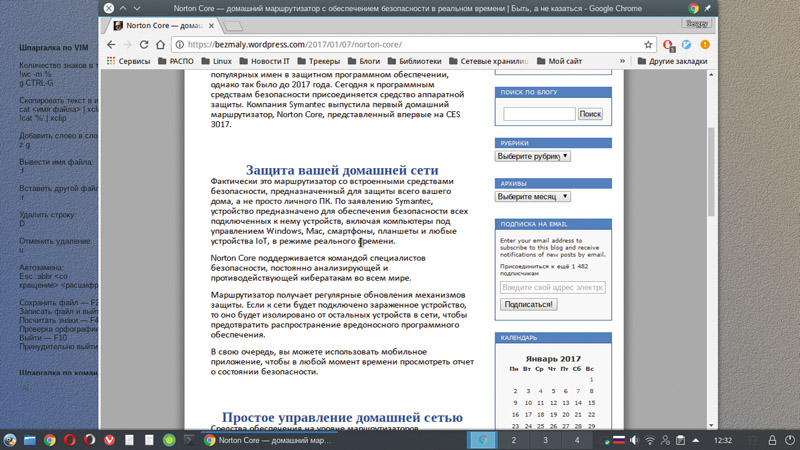Click the blog search text field
Screen dimensions: 800x450
539,114
